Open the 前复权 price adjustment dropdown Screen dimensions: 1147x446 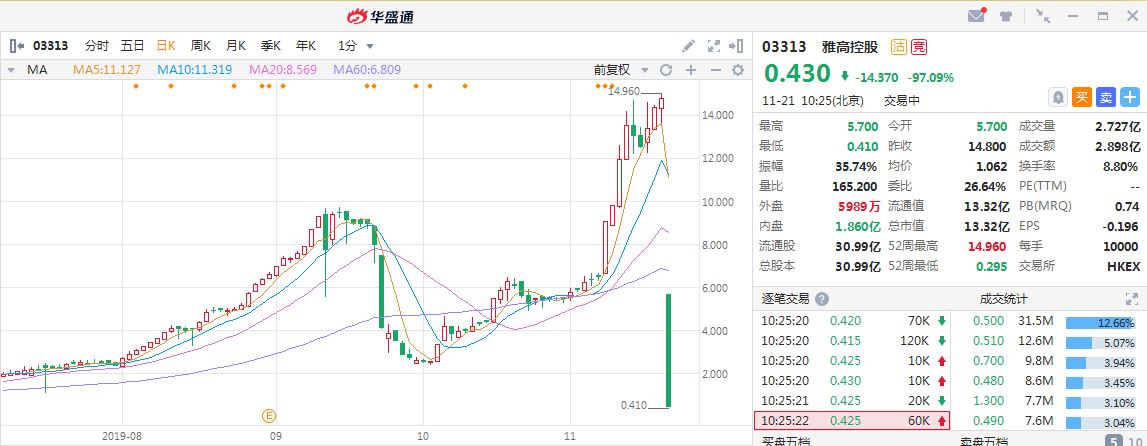pyautogui.click(x=619, y=70)
